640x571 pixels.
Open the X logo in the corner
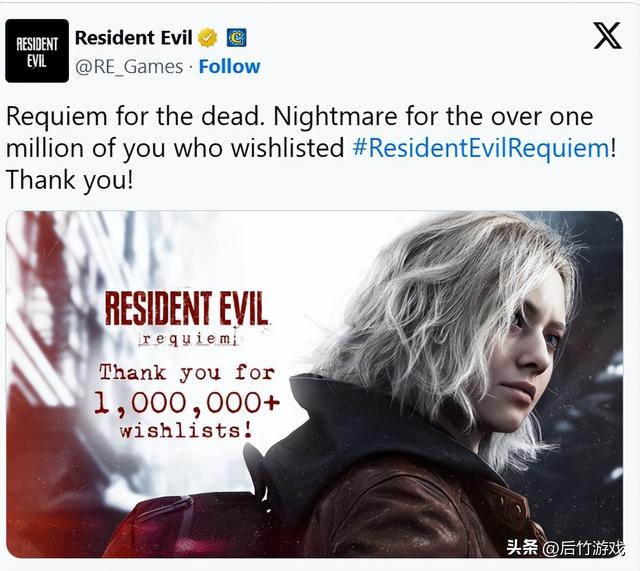click(x=607, y=36)
